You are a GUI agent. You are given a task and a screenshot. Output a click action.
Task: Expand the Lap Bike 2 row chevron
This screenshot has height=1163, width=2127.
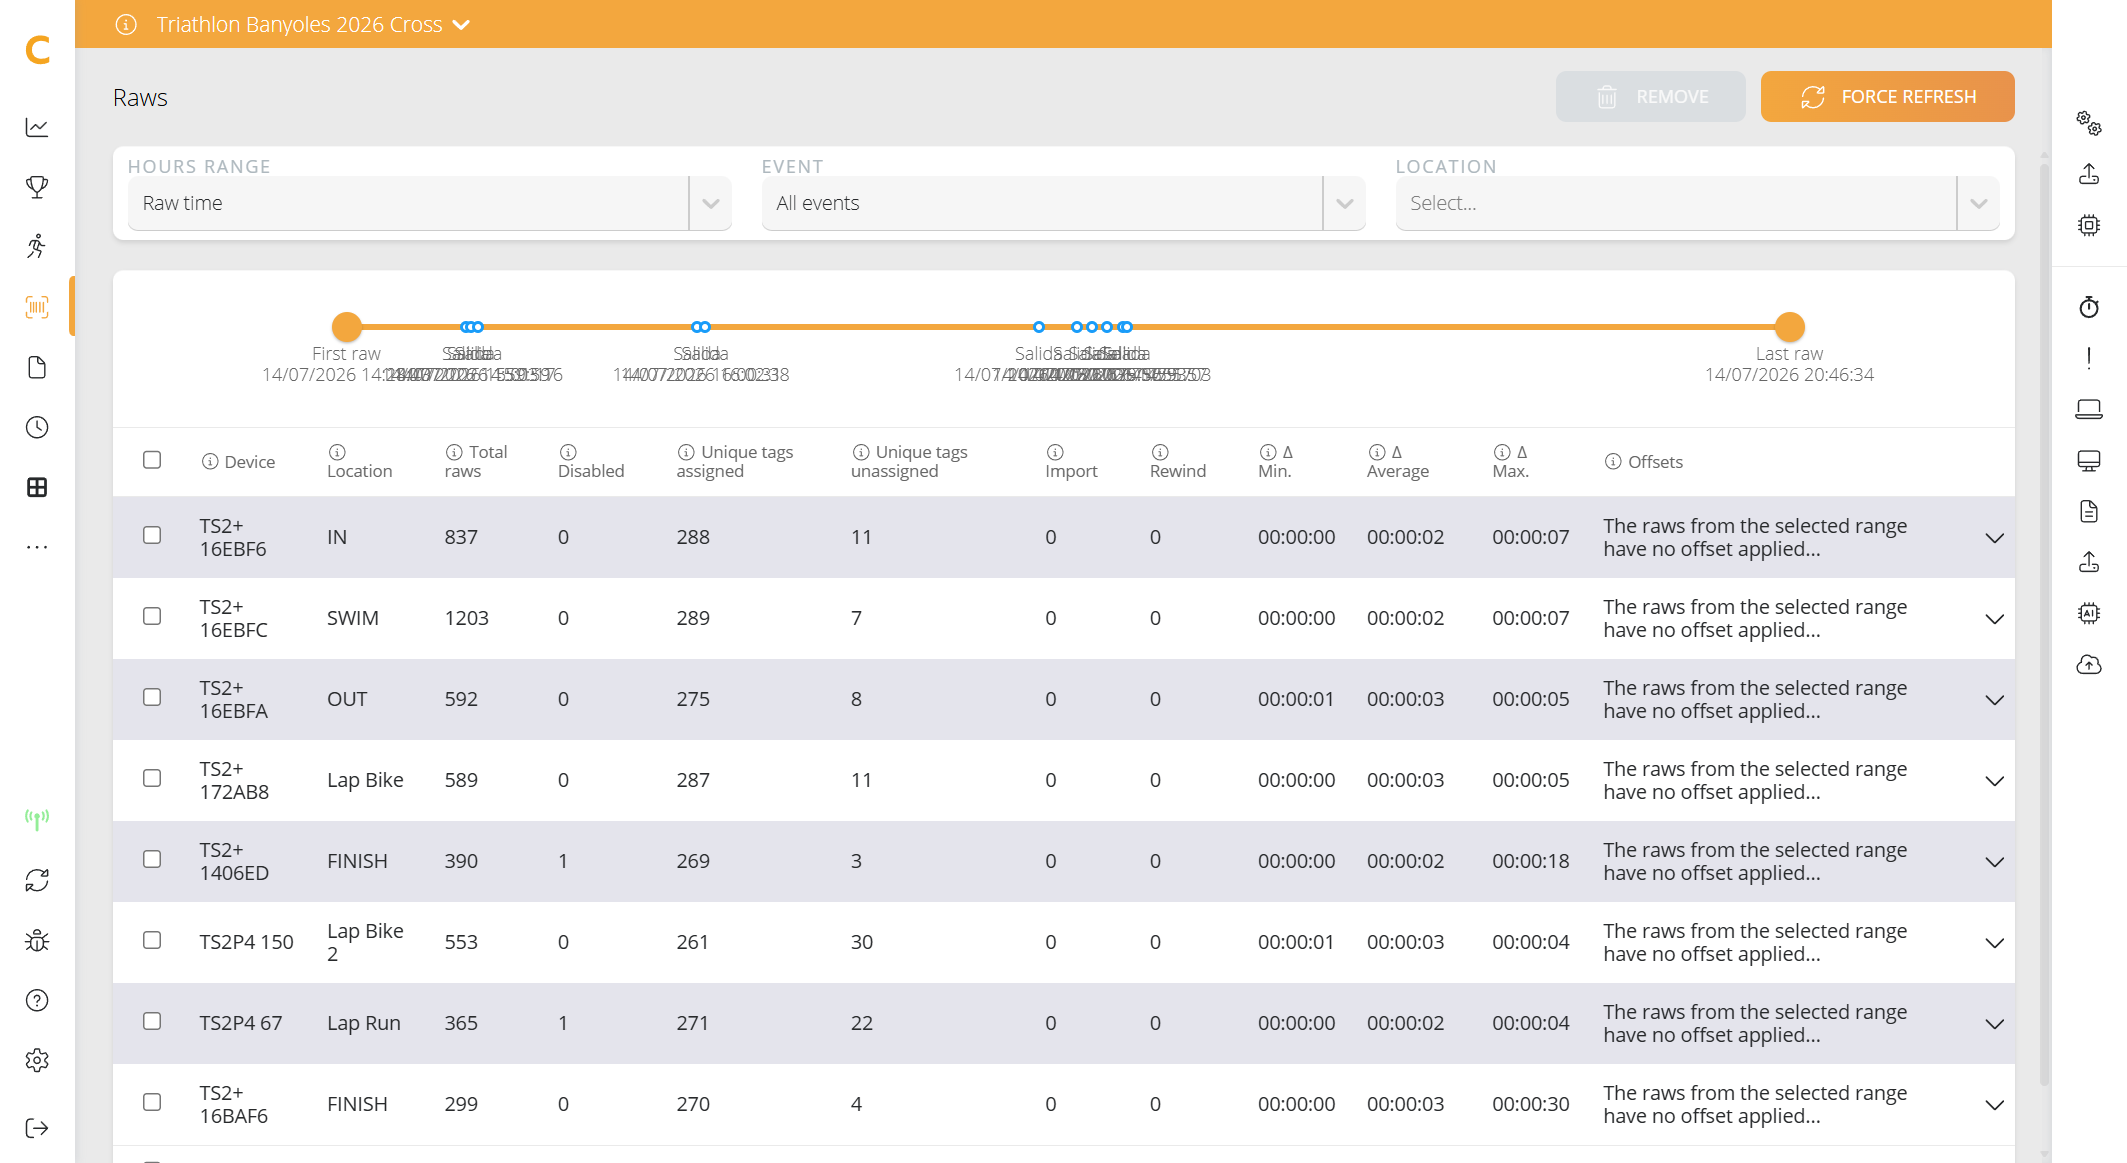pyautogui.click(x=1995, y=943)
